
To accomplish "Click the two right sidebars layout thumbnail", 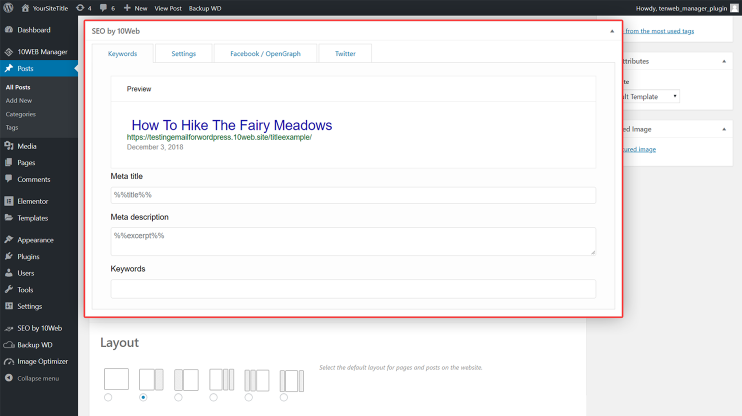I will pos(221,380).
